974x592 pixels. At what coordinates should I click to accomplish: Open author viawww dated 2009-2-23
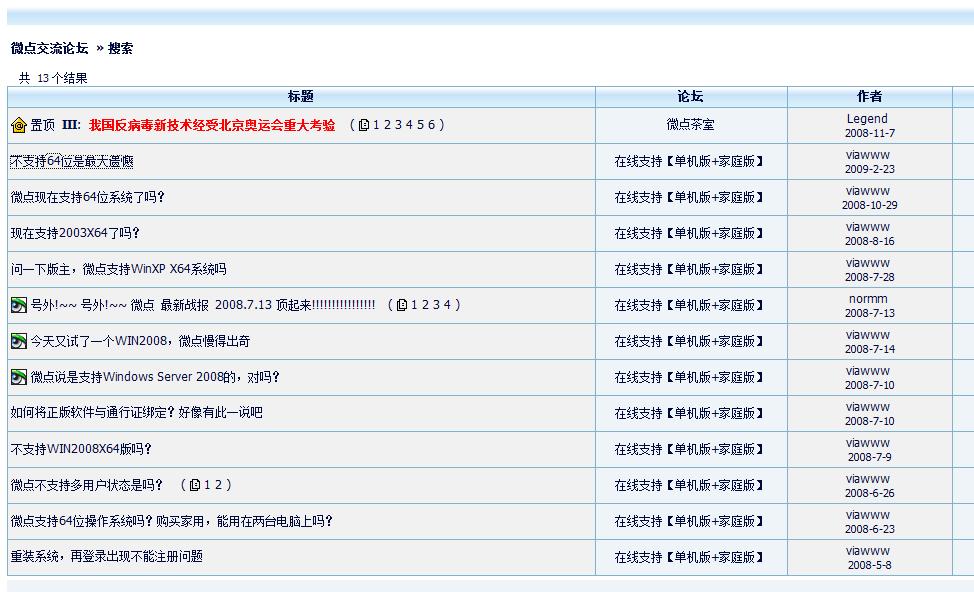click(868, 155)
